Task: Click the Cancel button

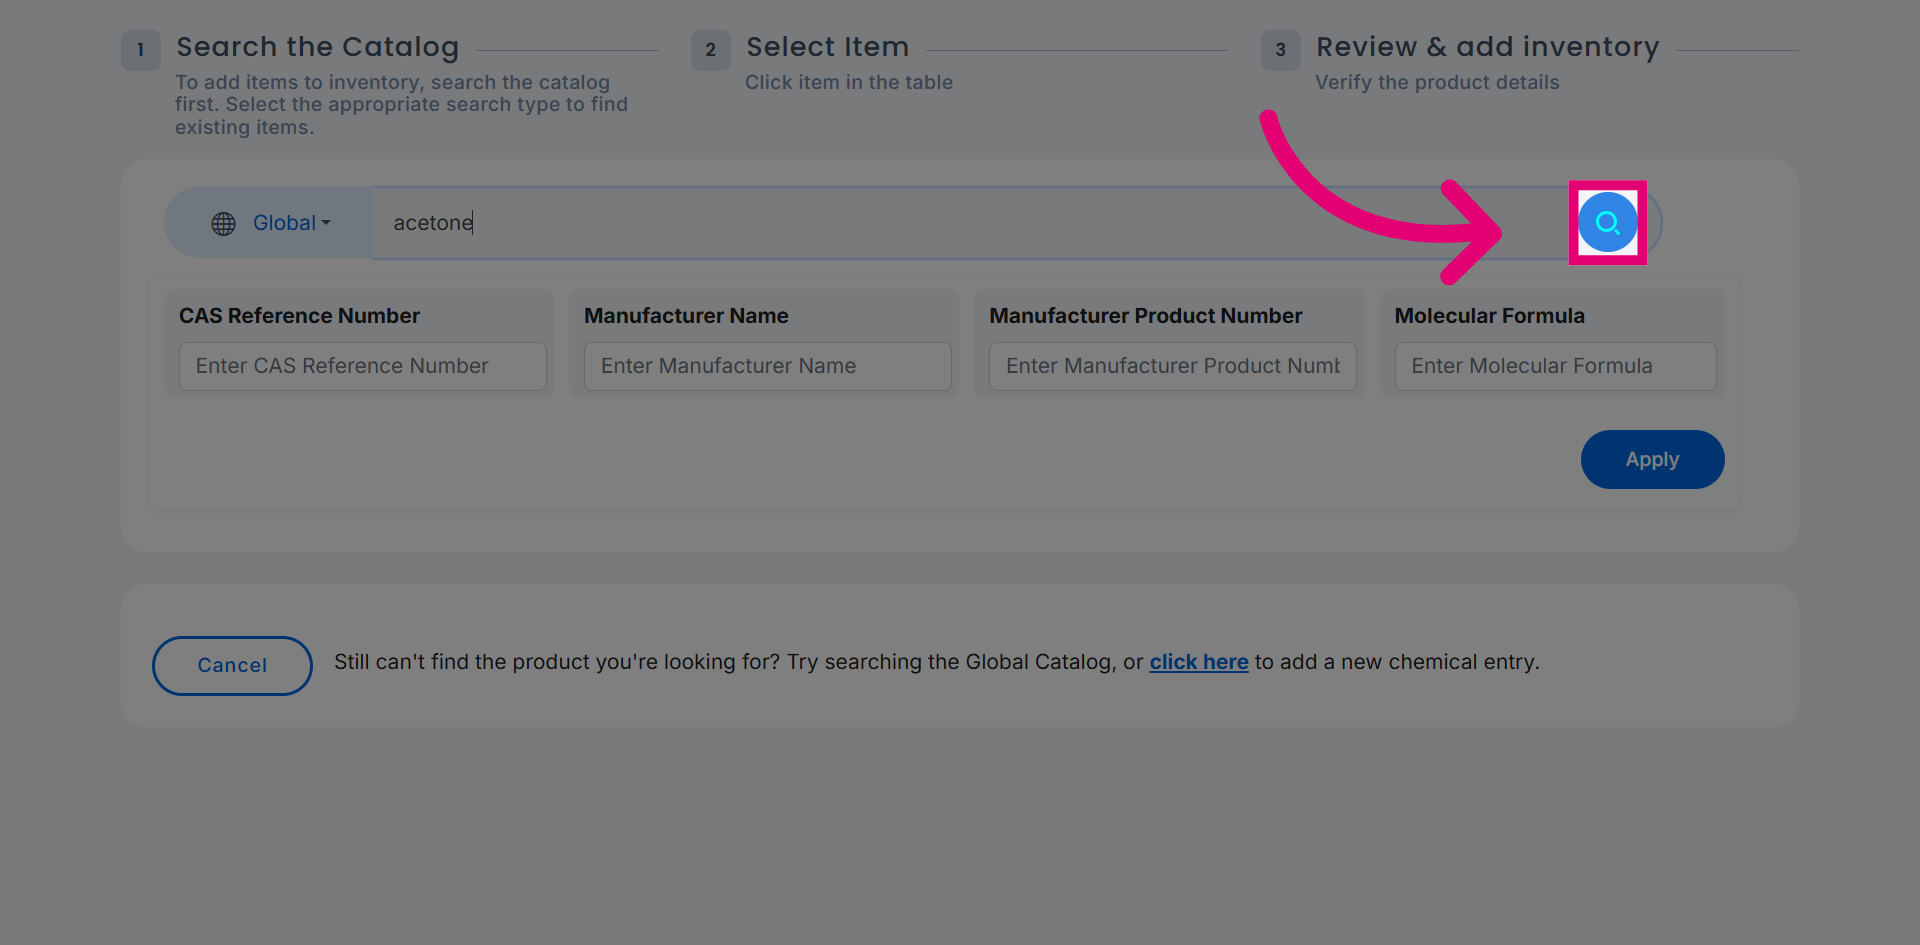Action: (232, 665)
